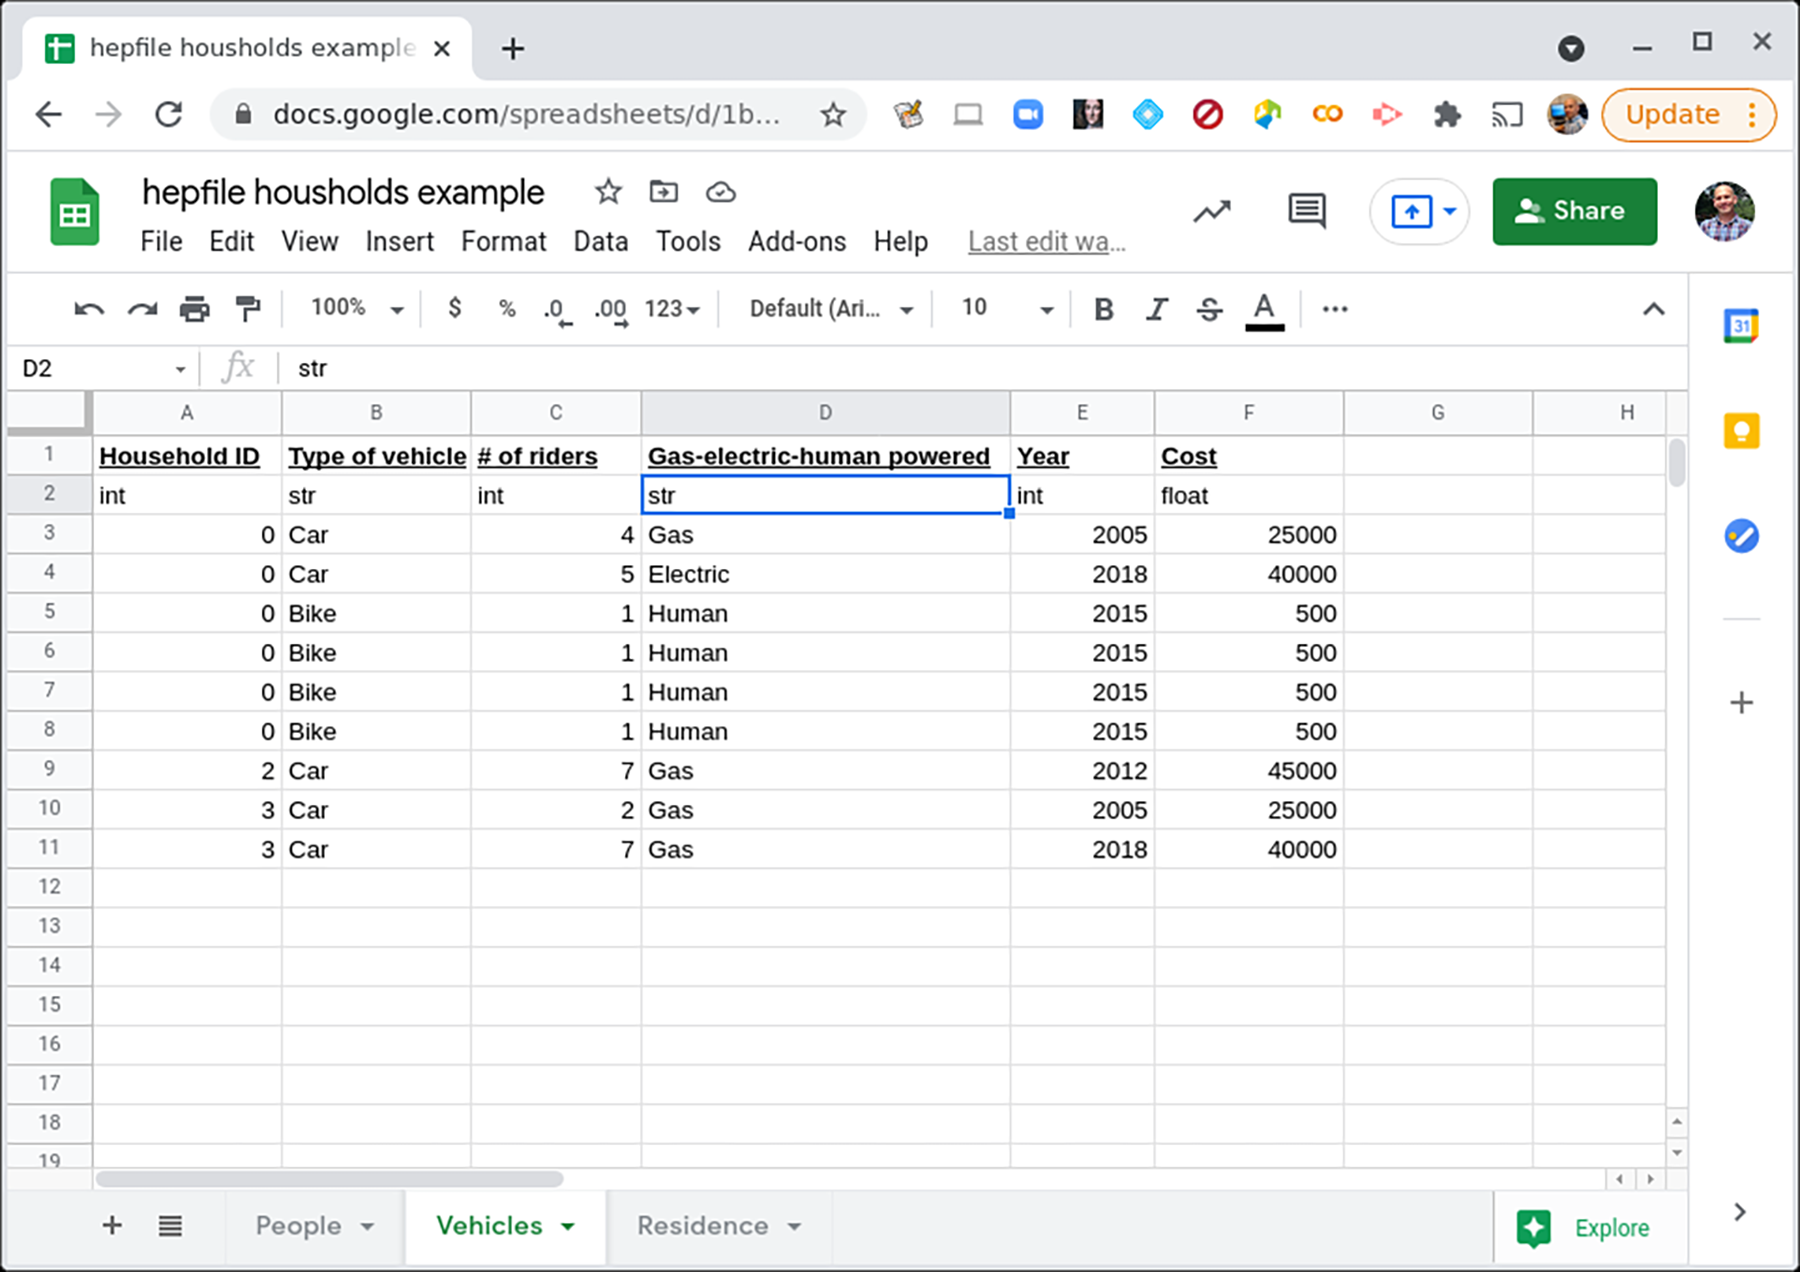
Task: Activate the Paint format roller icon
Action: 247,309
